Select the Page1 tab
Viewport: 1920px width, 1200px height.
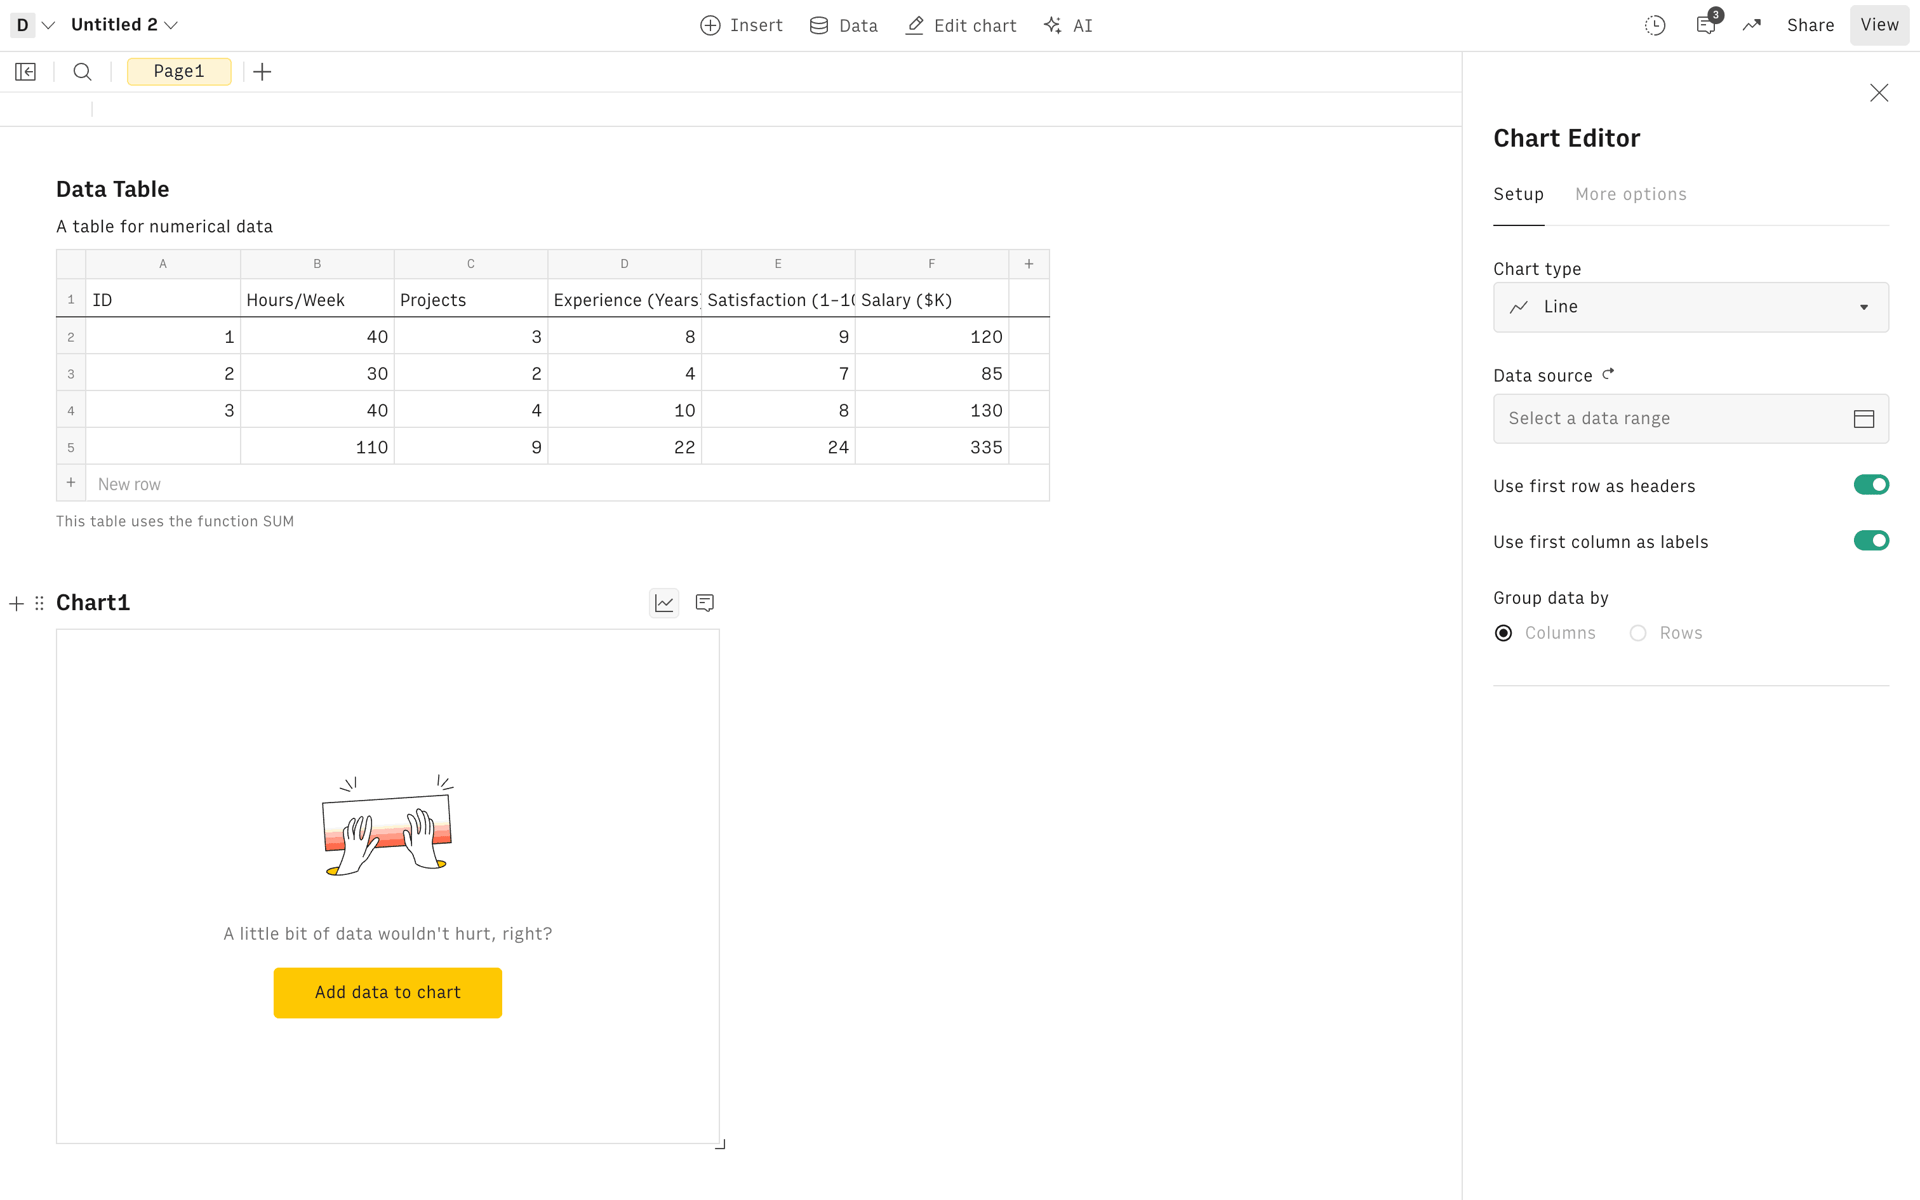pos(179,72)
